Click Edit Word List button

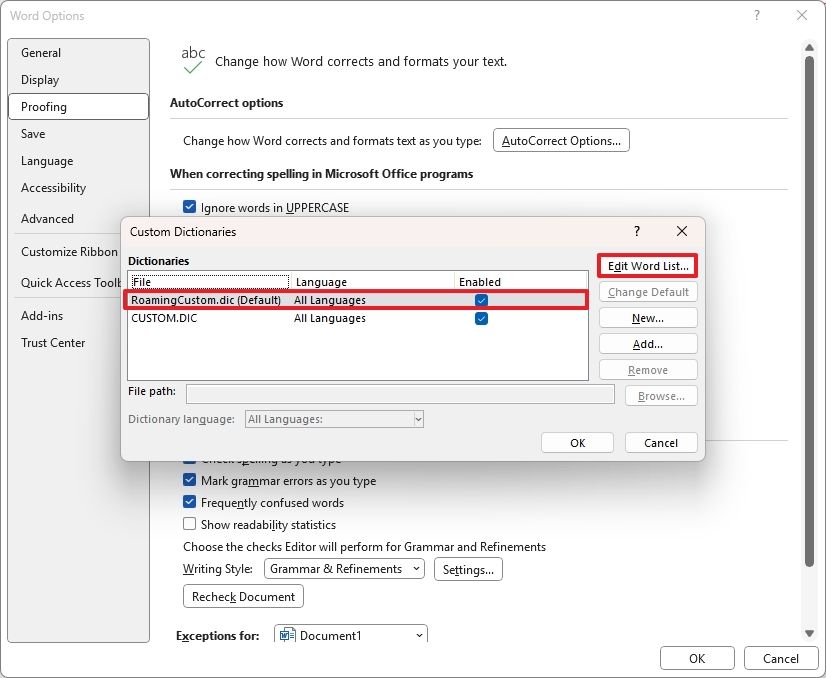point(647,265)
